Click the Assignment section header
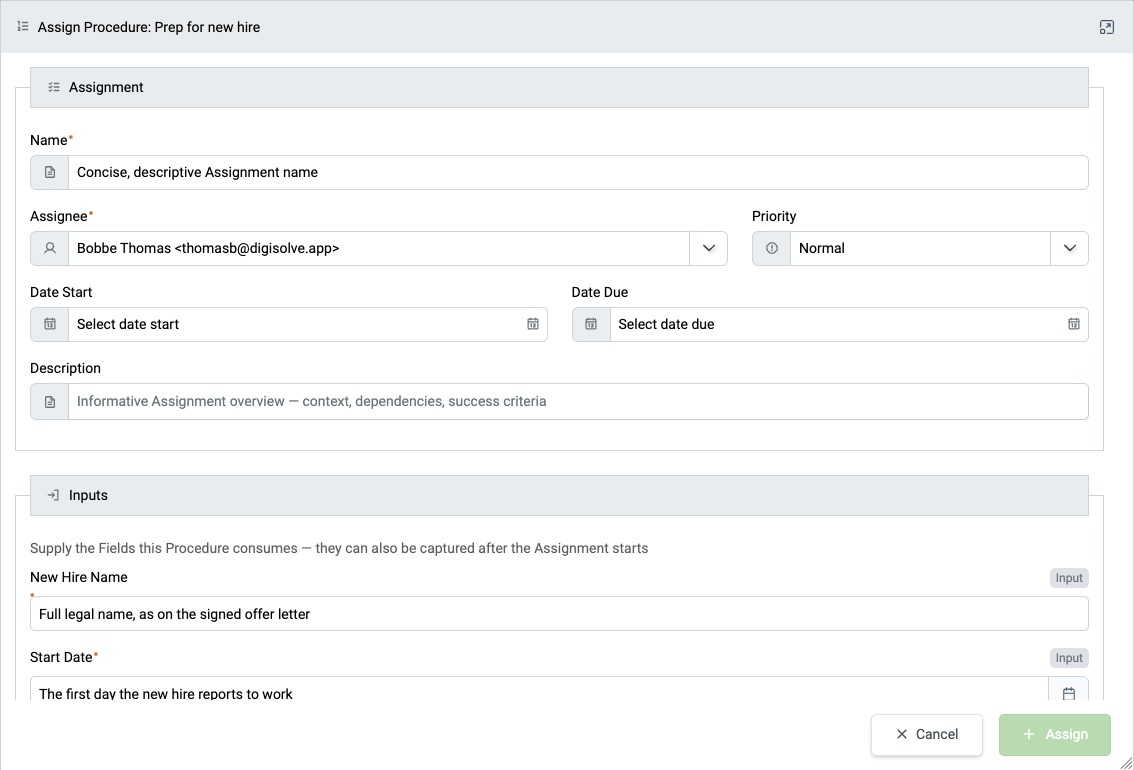 click(x=559, y=87)
